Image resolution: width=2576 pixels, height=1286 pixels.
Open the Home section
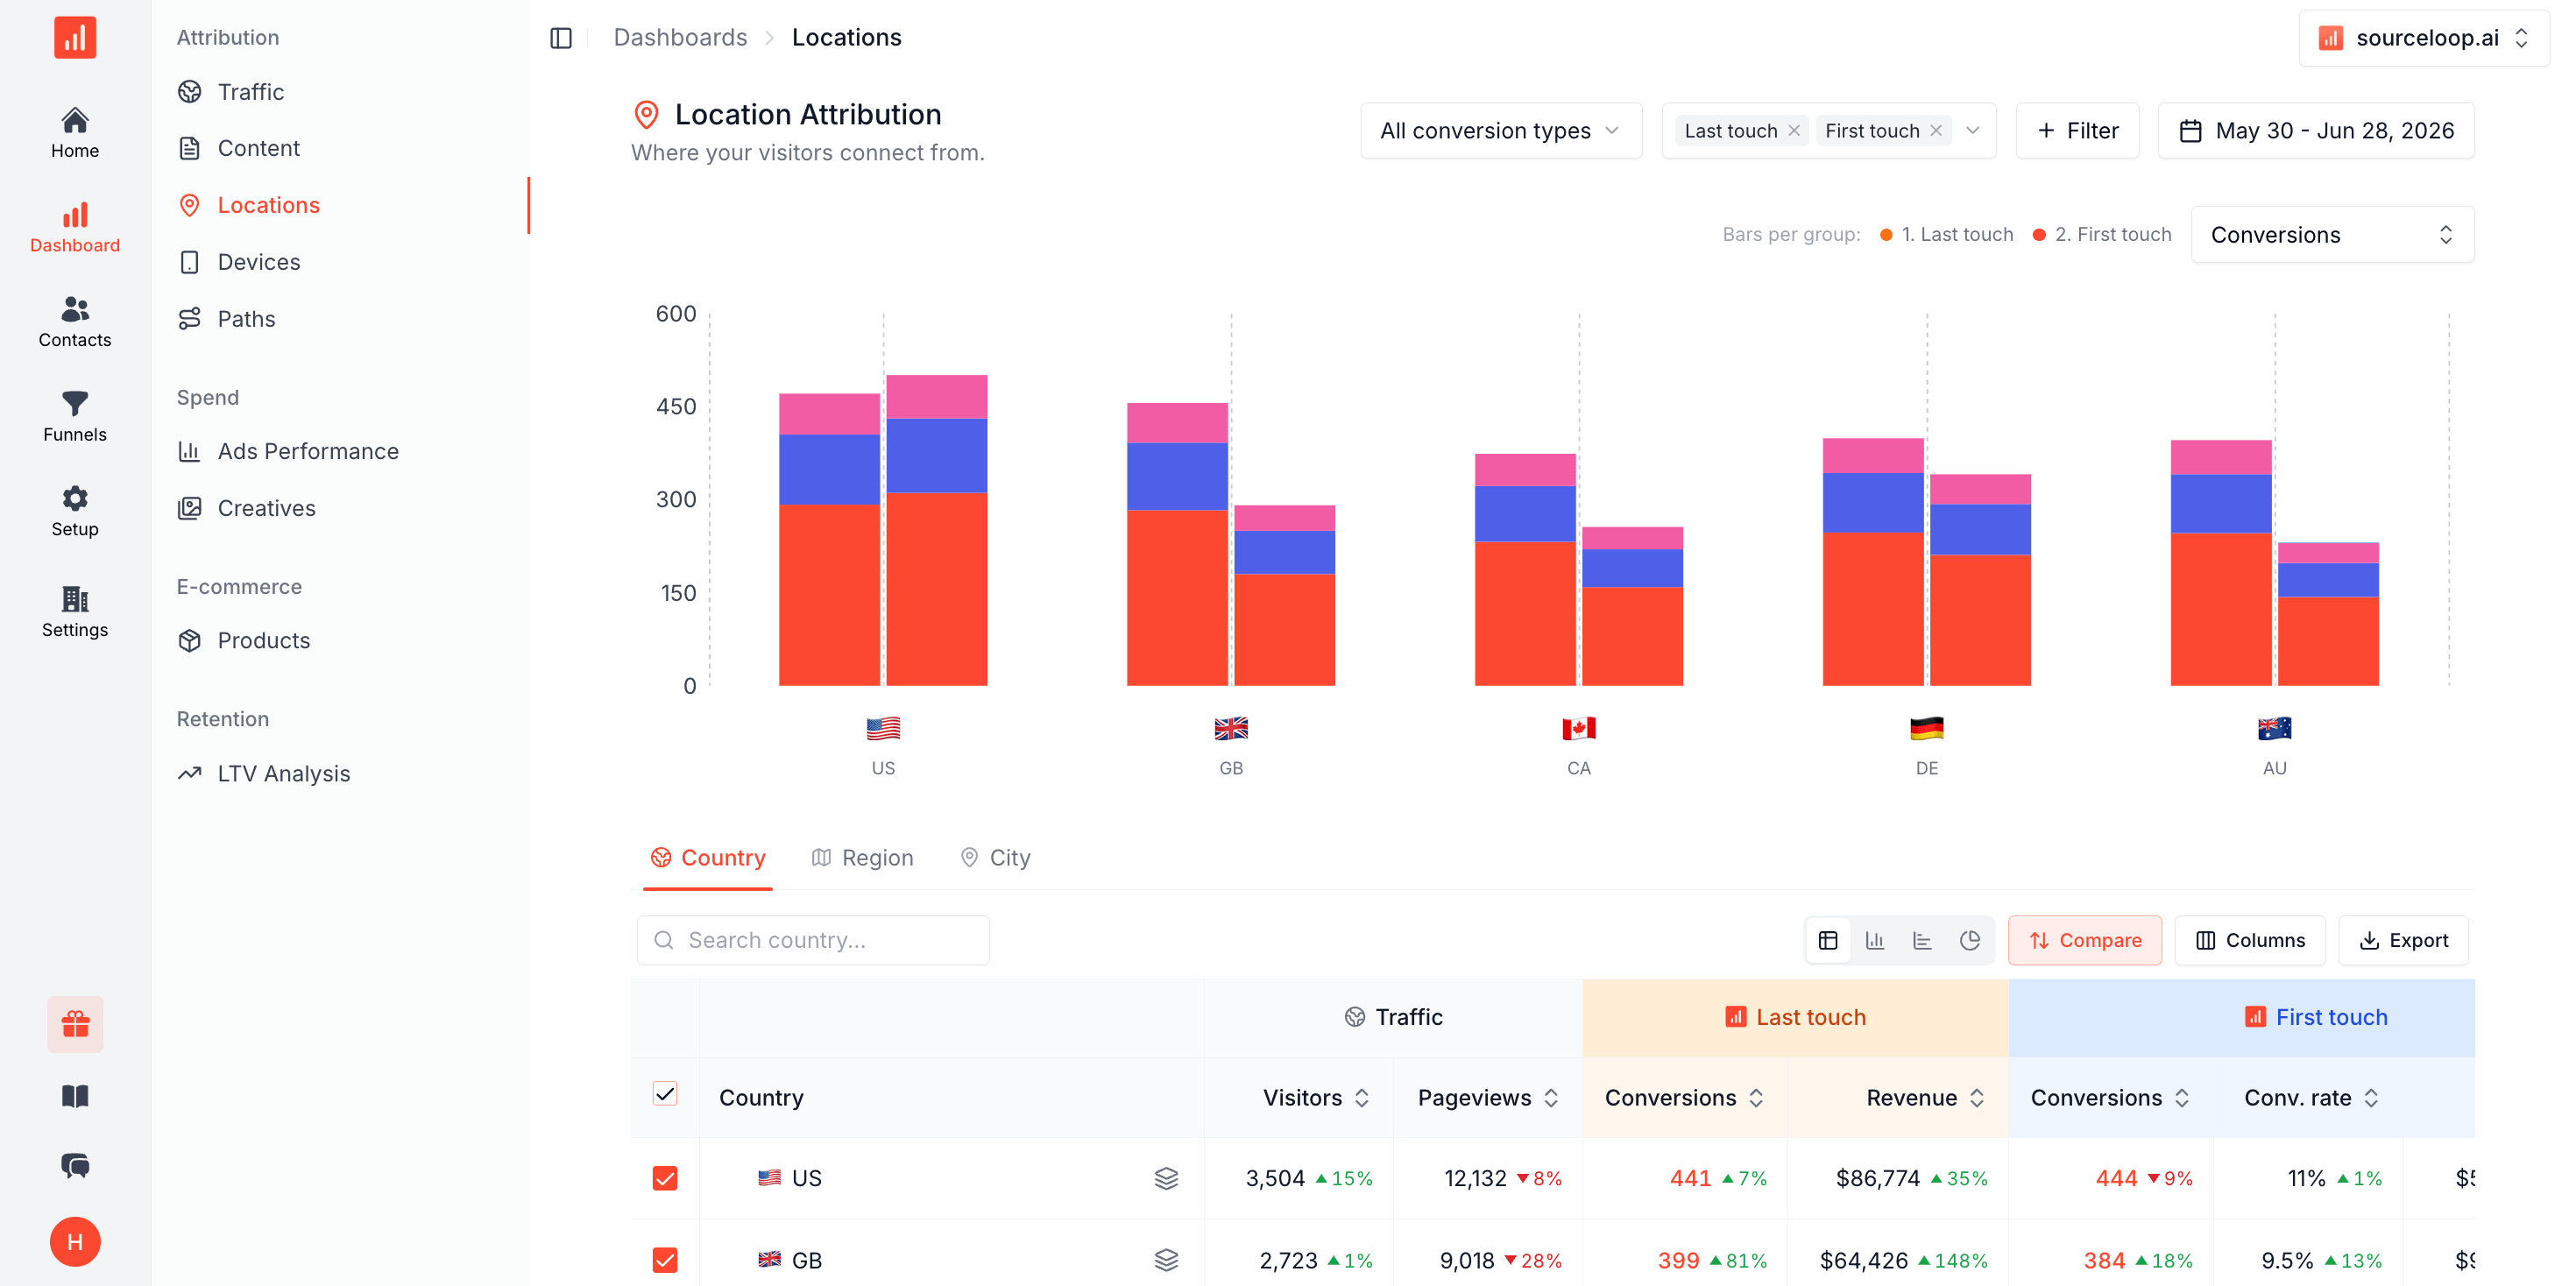click(75, 133)
